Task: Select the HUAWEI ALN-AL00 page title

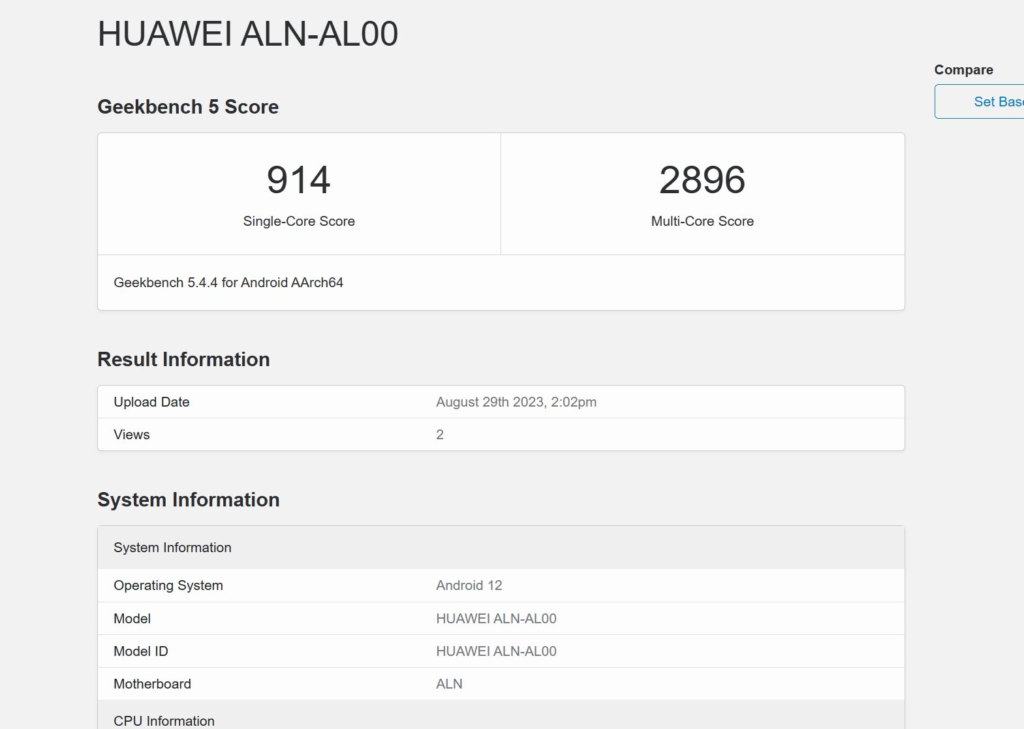Action: click(248, 34)
